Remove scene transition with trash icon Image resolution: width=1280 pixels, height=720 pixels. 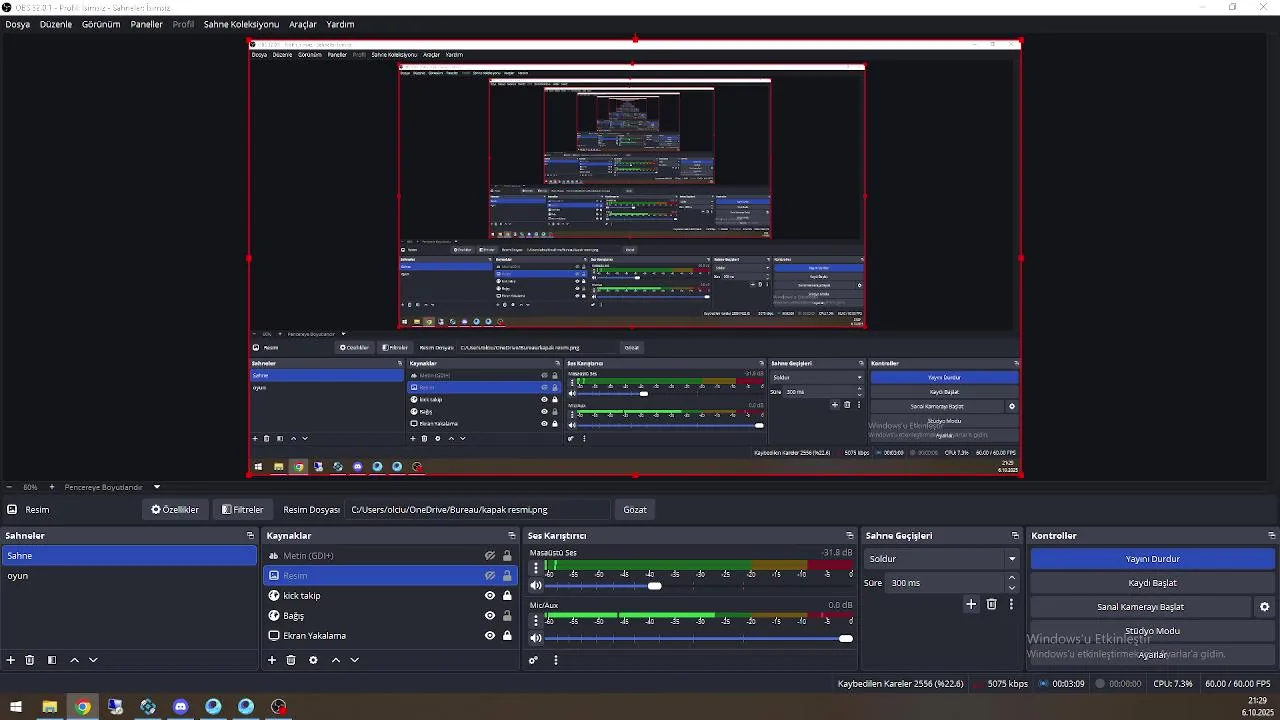pyautogui.click(x=992, y=604)
